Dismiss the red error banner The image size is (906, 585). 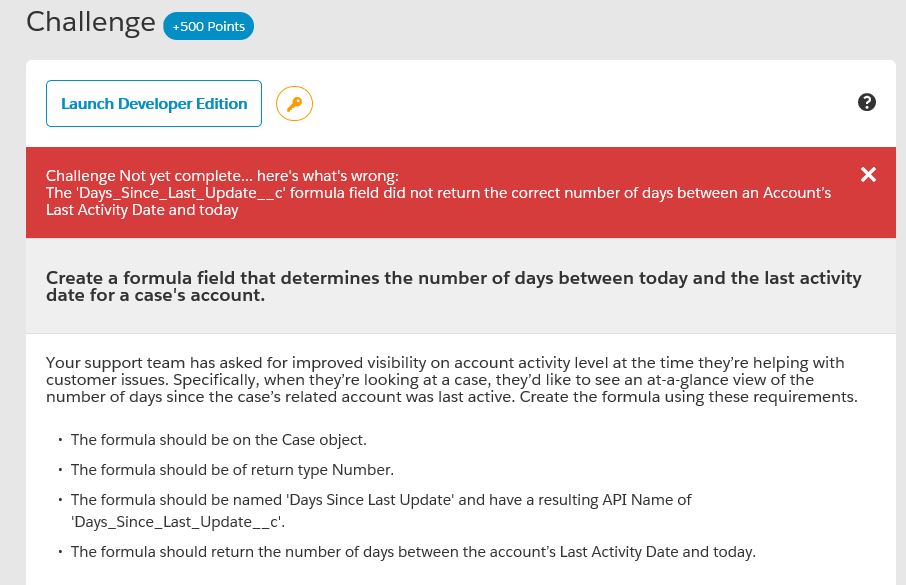868,175
